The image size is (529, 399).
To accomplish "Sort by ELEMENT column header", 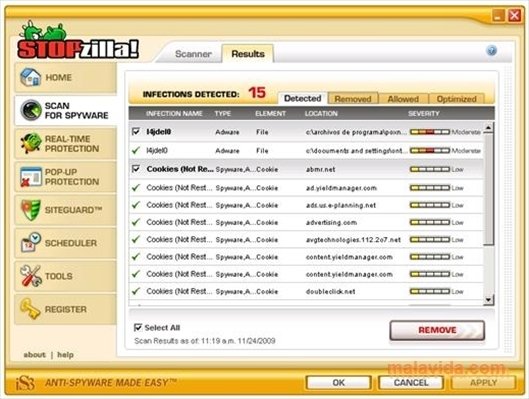I will click(x=270, y=113).
